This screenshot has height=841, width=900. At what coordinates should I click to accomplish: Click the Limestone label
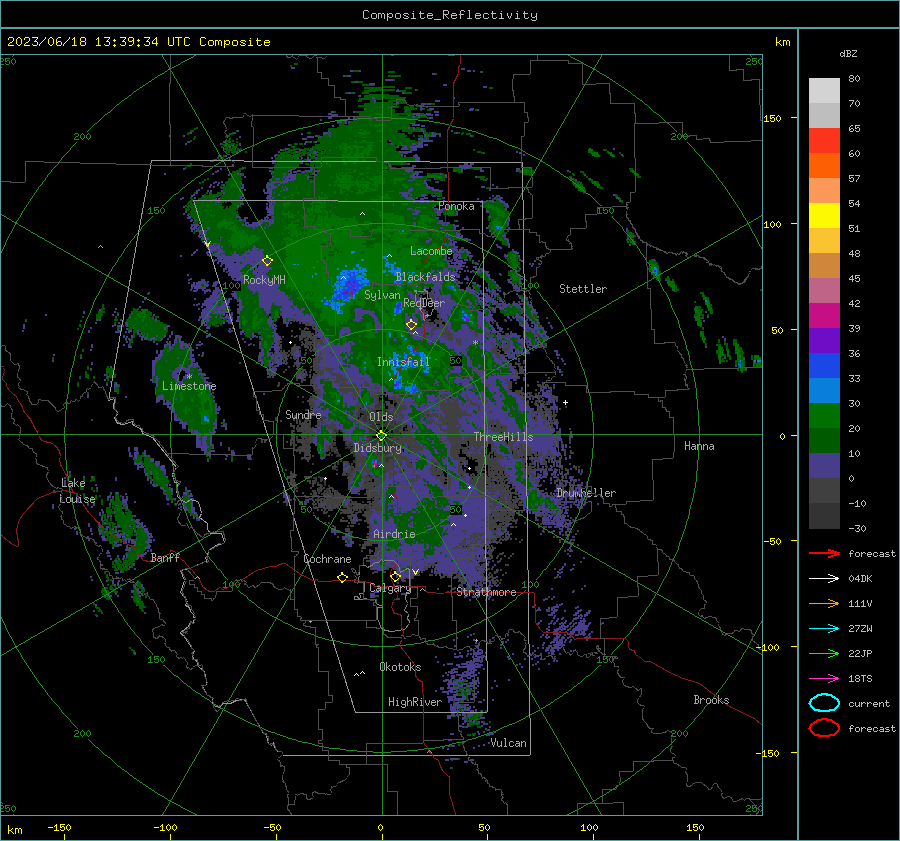(189, 386)
